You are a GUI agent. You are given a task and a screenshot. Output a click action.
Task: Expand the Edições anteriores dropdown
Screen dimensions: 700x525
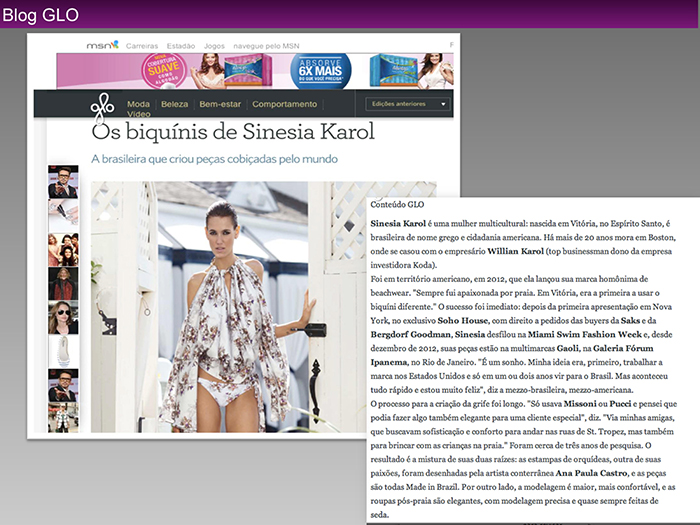(408, 104)
